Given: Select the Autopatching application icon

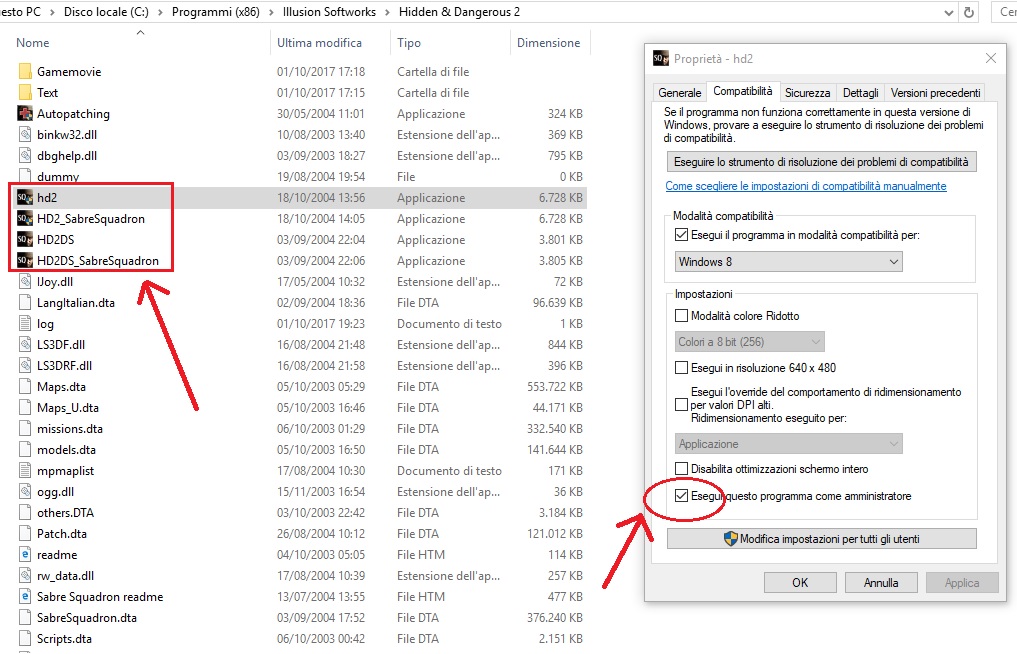Looking at the screenshot, I should point(25,114).
